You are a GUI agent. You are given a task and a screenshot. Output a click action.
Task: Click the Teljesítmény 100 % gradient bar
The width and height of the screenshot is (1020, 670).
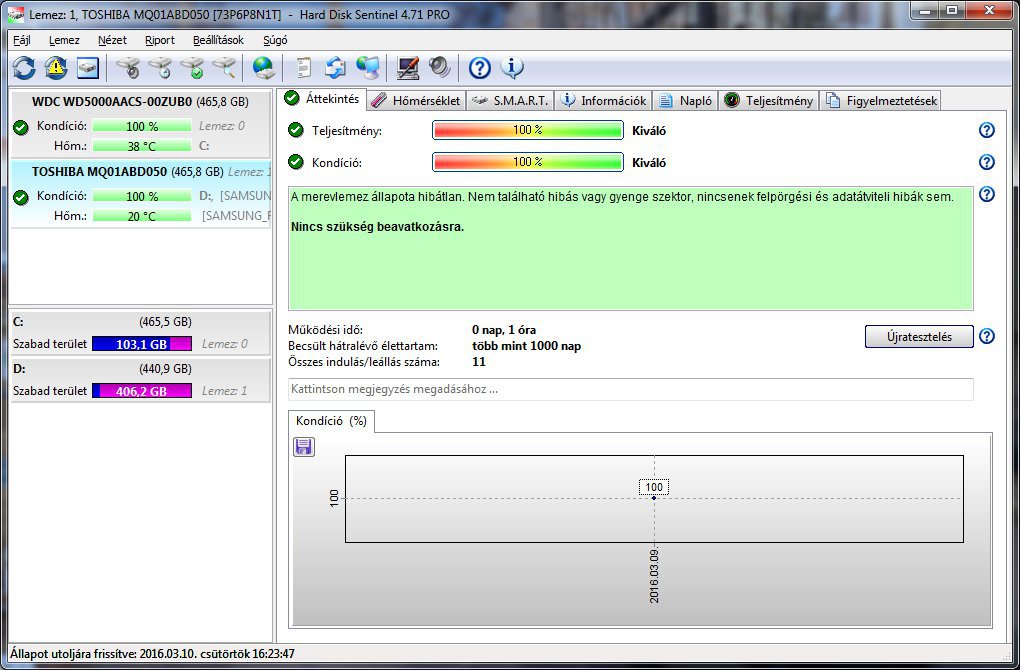coord(528,130)
